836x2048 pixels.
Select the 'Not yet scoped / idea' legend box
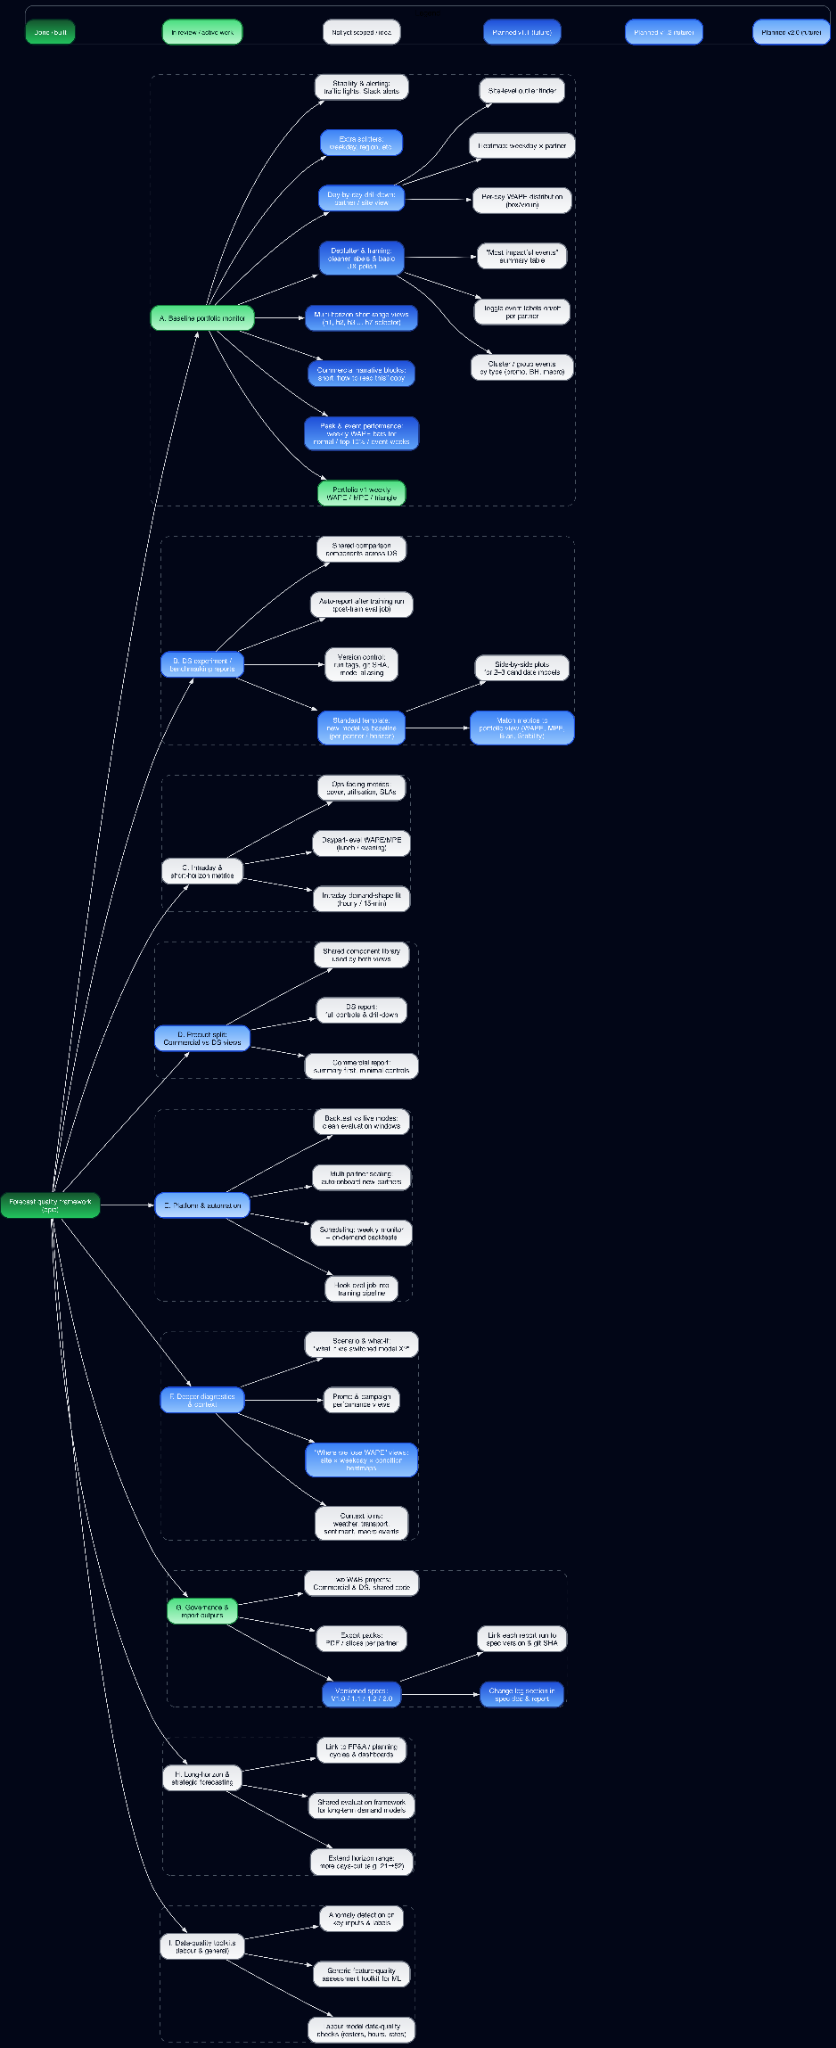pyautogui.click(x=361, y=32)
